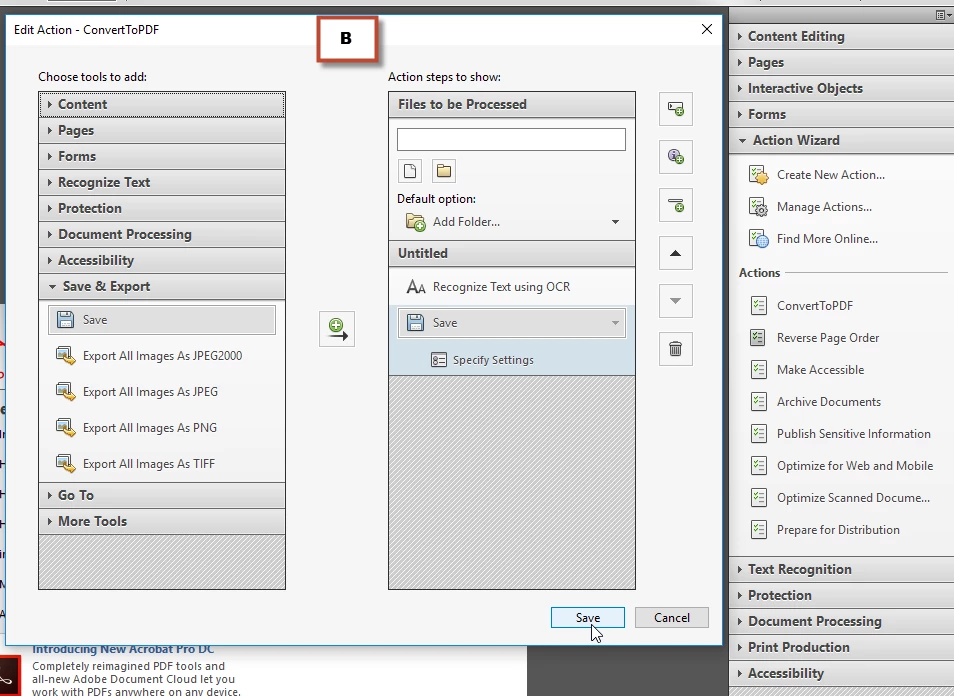Viewport: 954px width, 696px height.
Task: Run Optimize for Web and Mobile action
Action: 842,465
